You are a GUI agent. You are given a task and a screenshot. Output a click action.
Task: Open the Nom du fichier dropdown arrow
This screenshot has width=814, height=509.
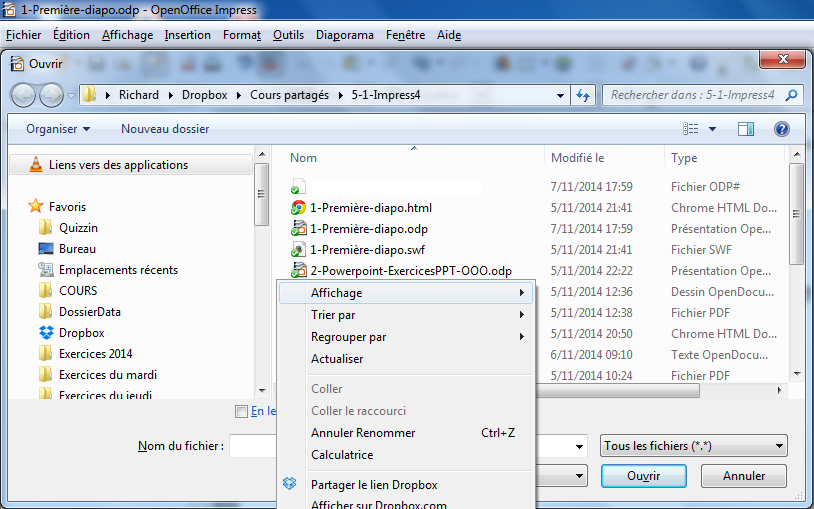pyautogui.click(x=579, y=446)
